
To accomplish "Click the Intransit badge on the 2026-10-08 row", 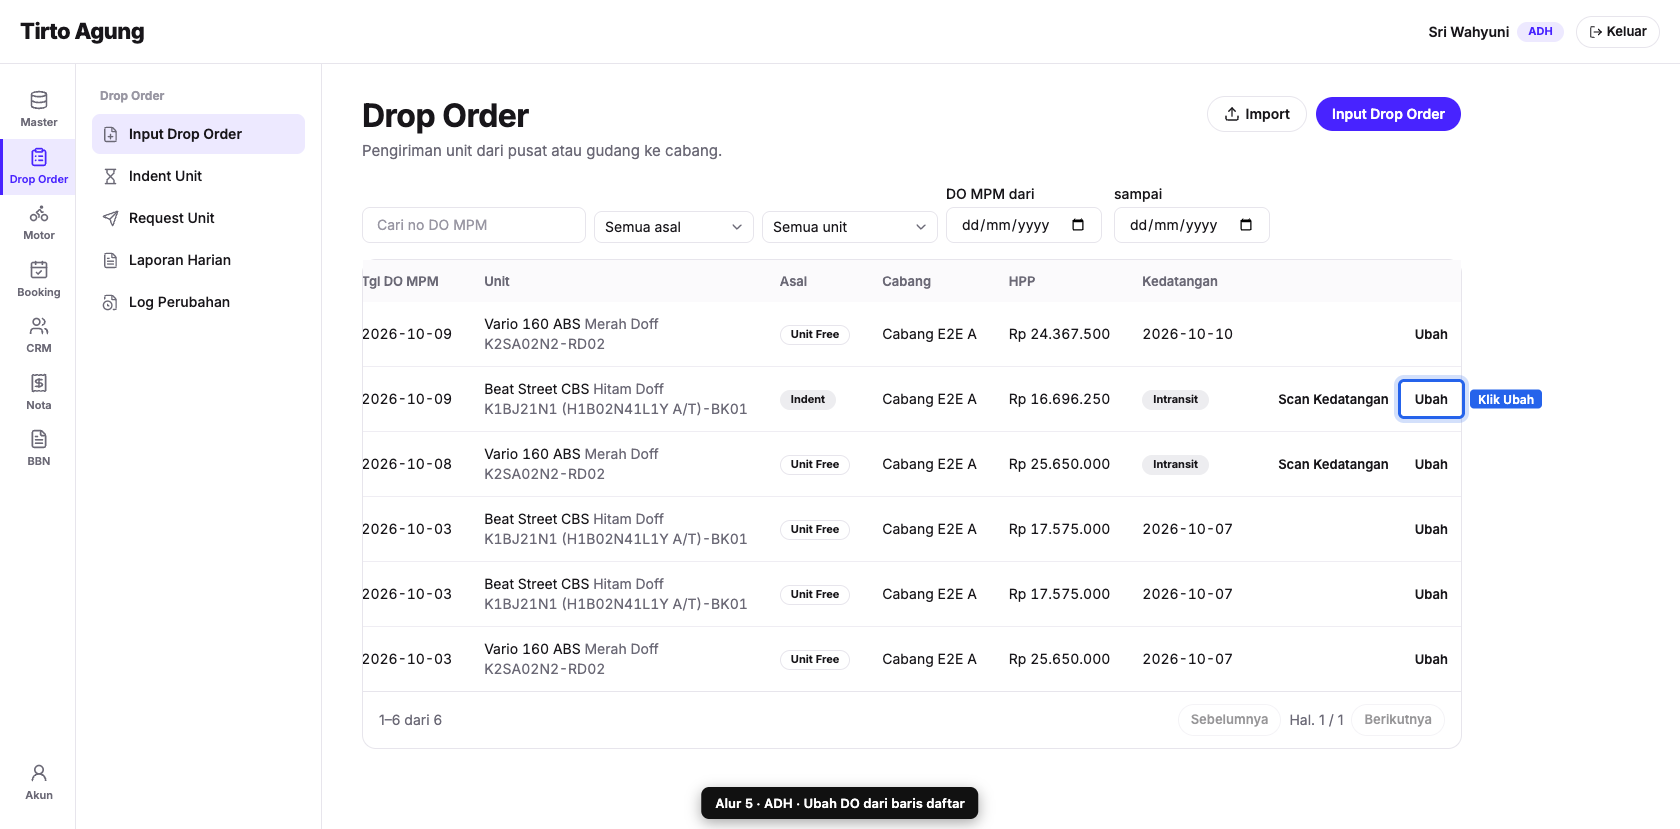I will point(1175,464).
